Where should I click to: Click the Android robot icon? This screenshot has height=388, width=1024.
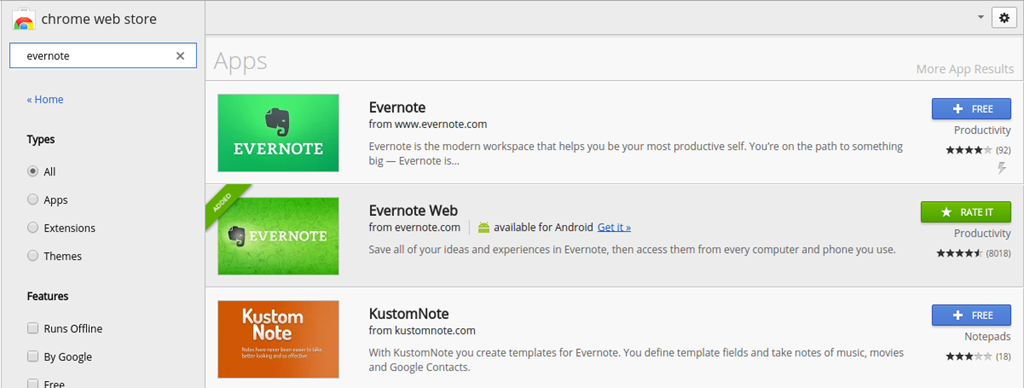(x=484, y=227)
